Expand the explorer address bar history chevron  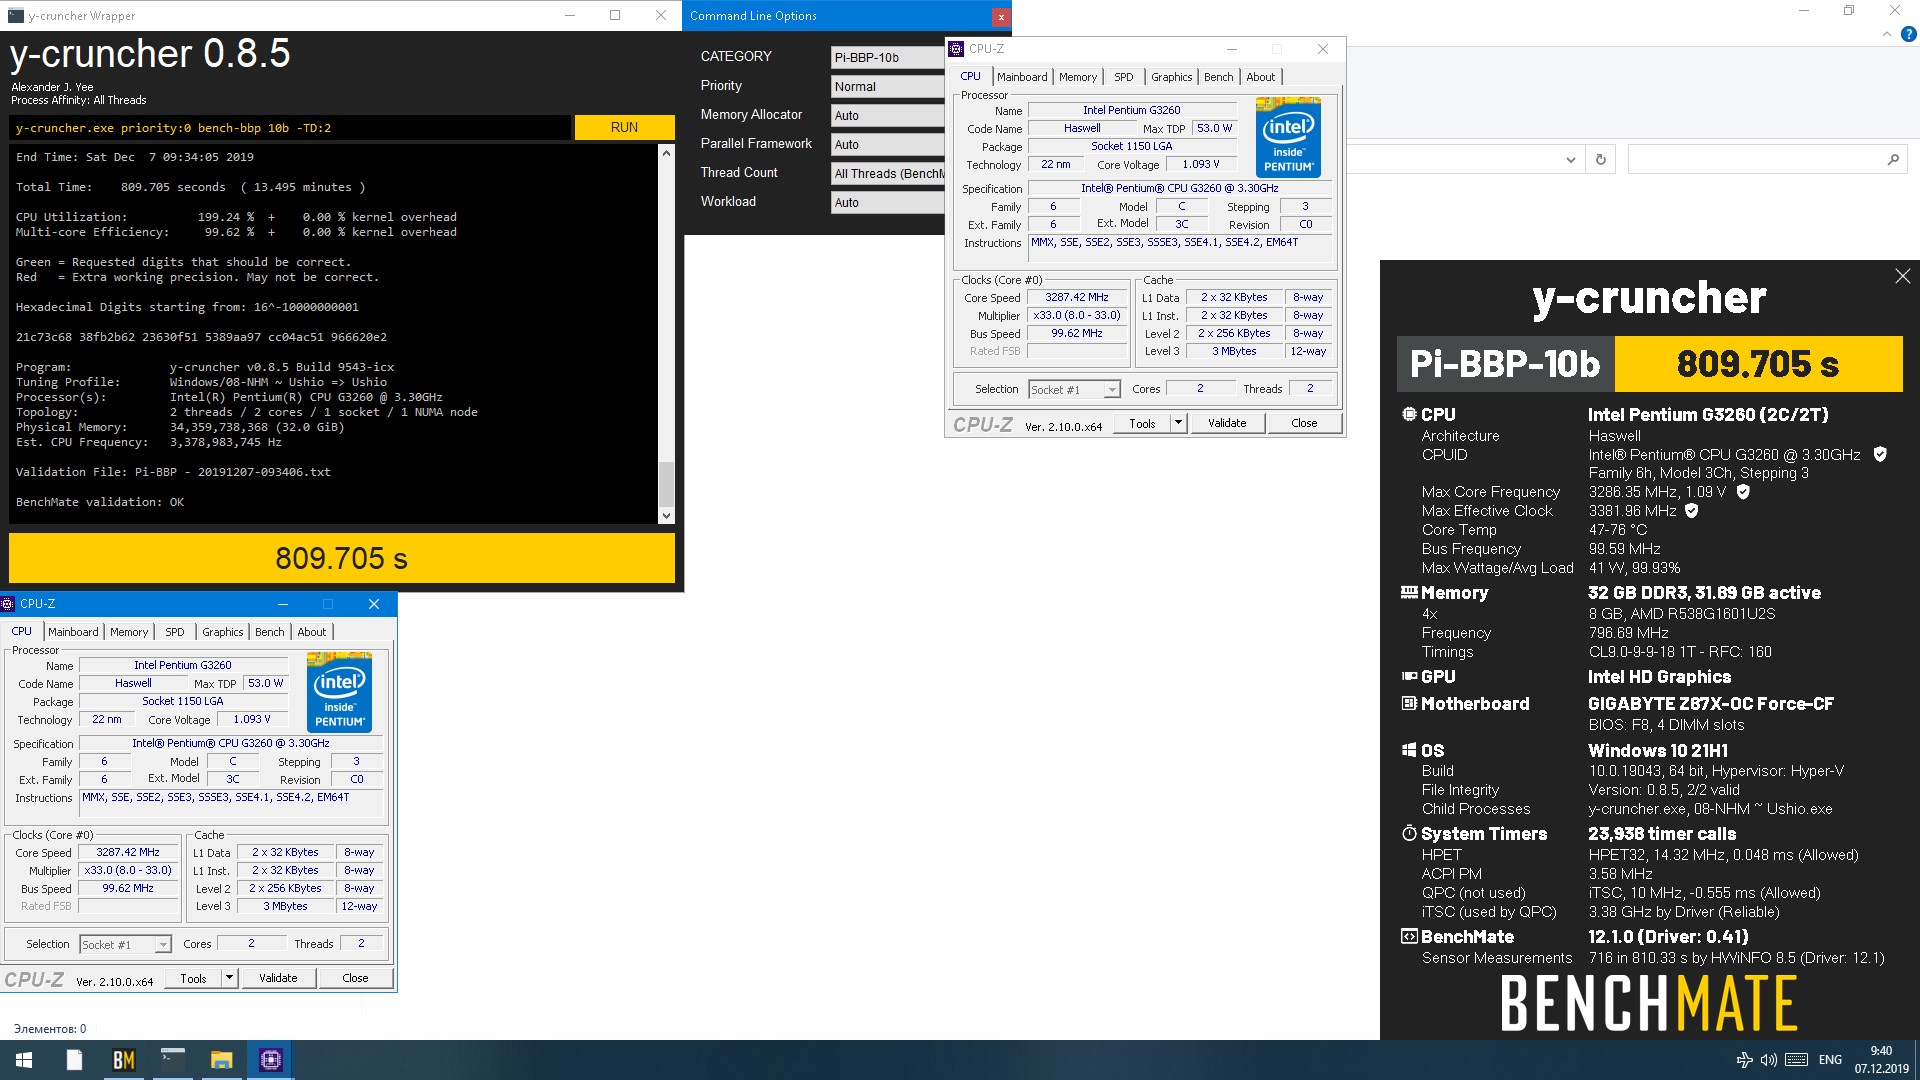pos(1570,159)
